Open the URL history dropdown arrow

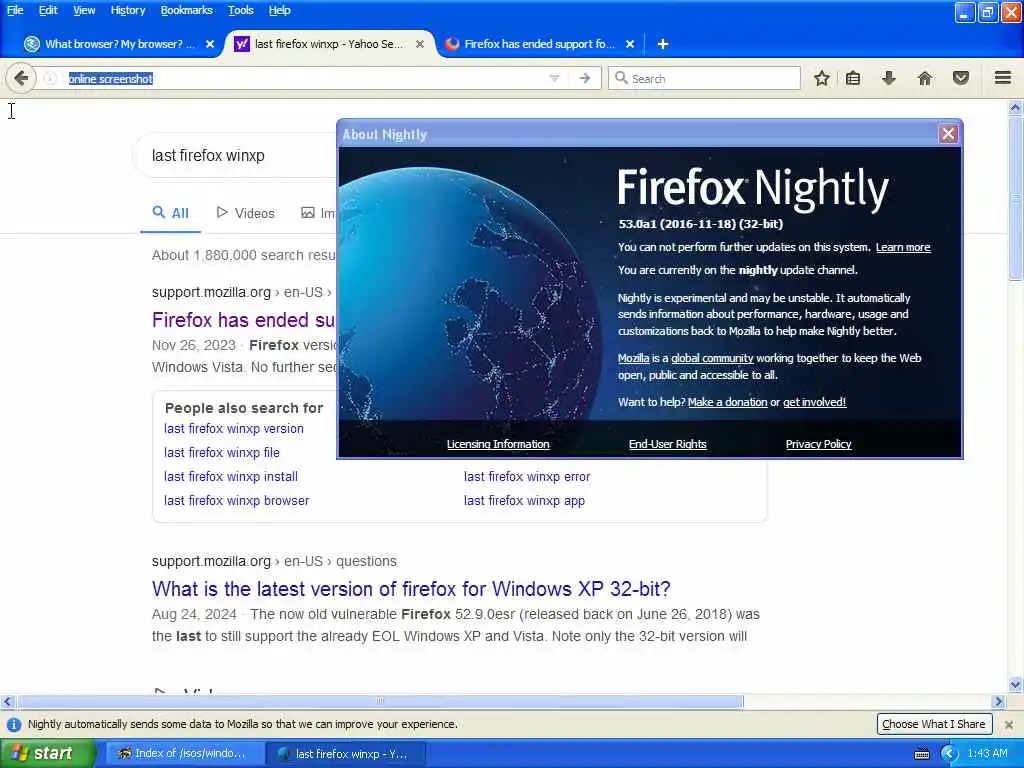[554, 78]
